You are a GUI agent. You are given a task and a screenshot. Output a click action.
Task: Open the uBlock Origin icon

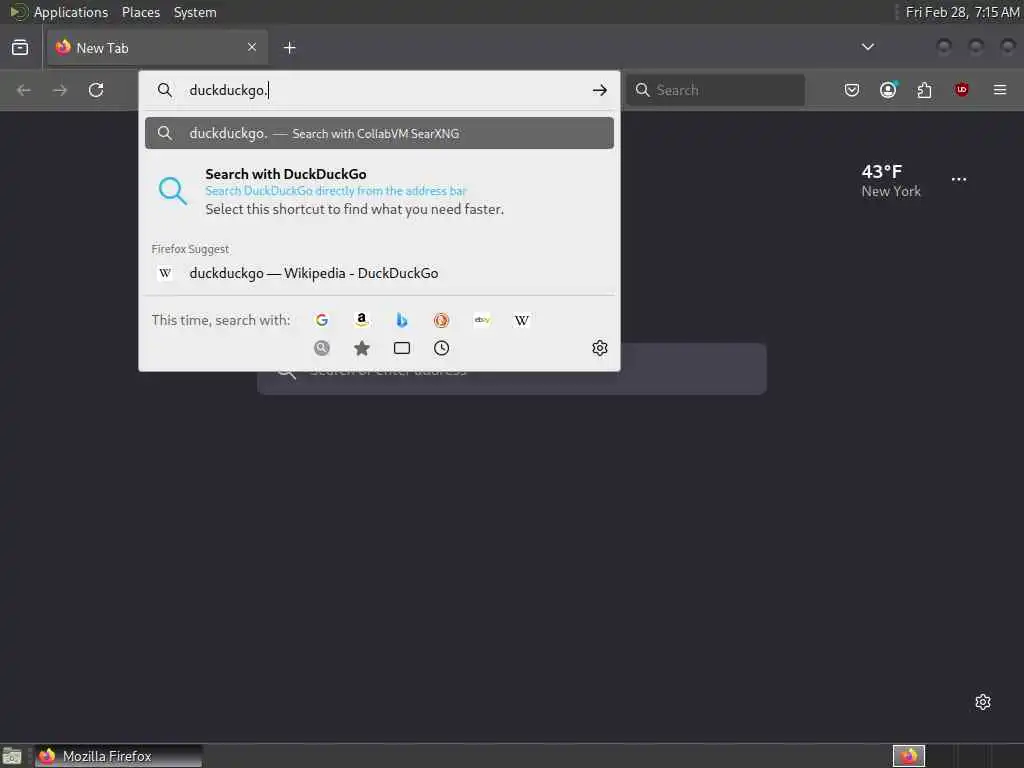[x=961, y=90]
